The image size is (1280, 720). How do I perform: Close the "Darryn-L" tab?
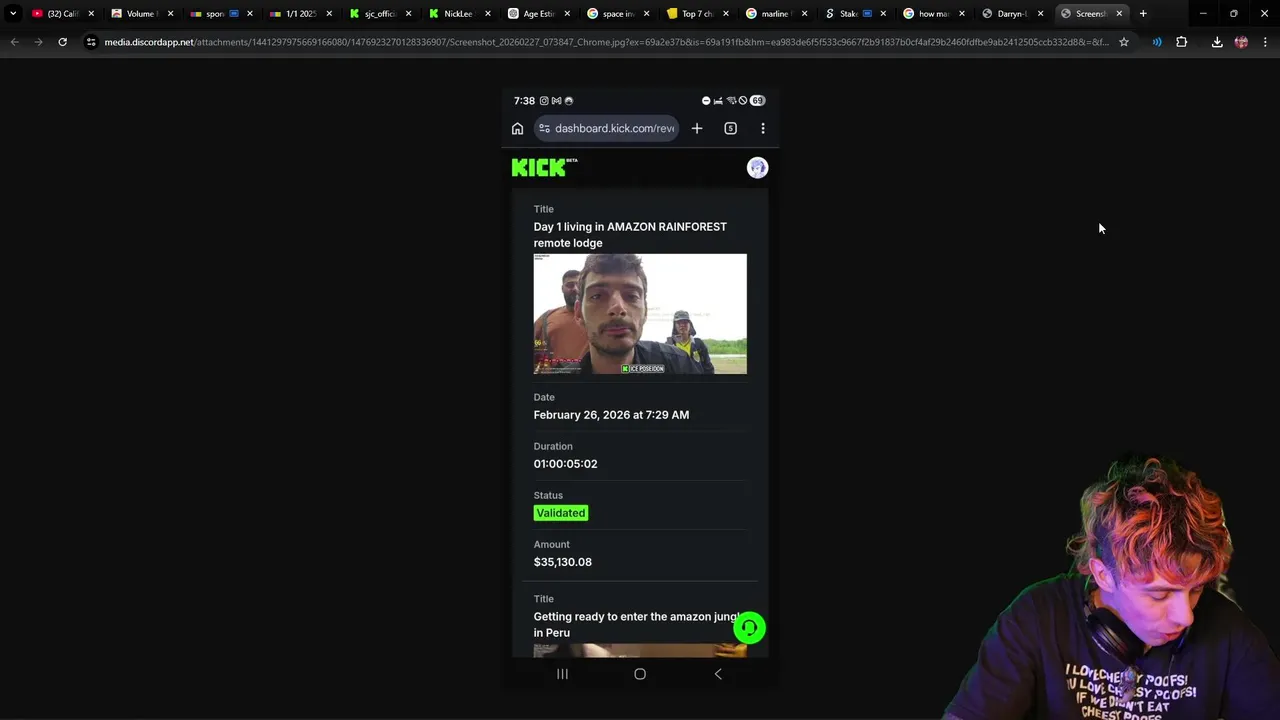point(1041,14)
